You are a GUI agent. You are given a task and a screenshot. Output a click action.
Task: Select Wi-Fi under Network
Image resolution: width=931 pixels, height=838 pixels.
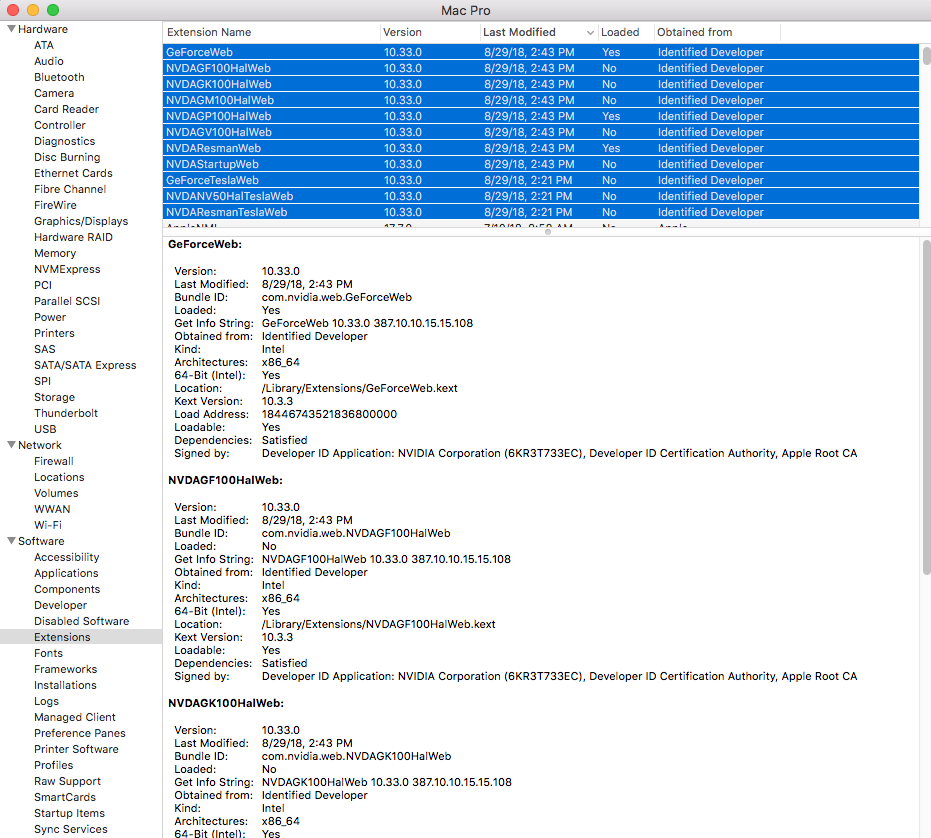[x=48, y=525]
